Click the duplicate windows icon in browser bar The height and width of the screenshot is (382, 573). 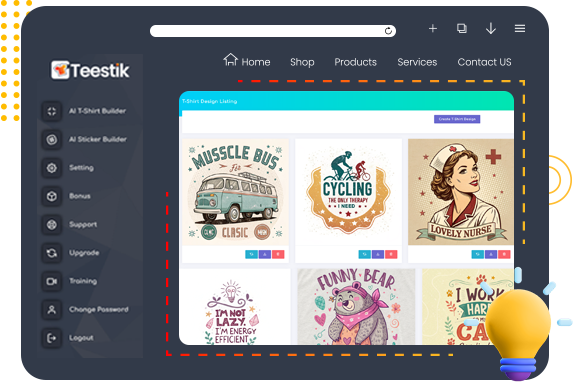[x=462, y=29]
